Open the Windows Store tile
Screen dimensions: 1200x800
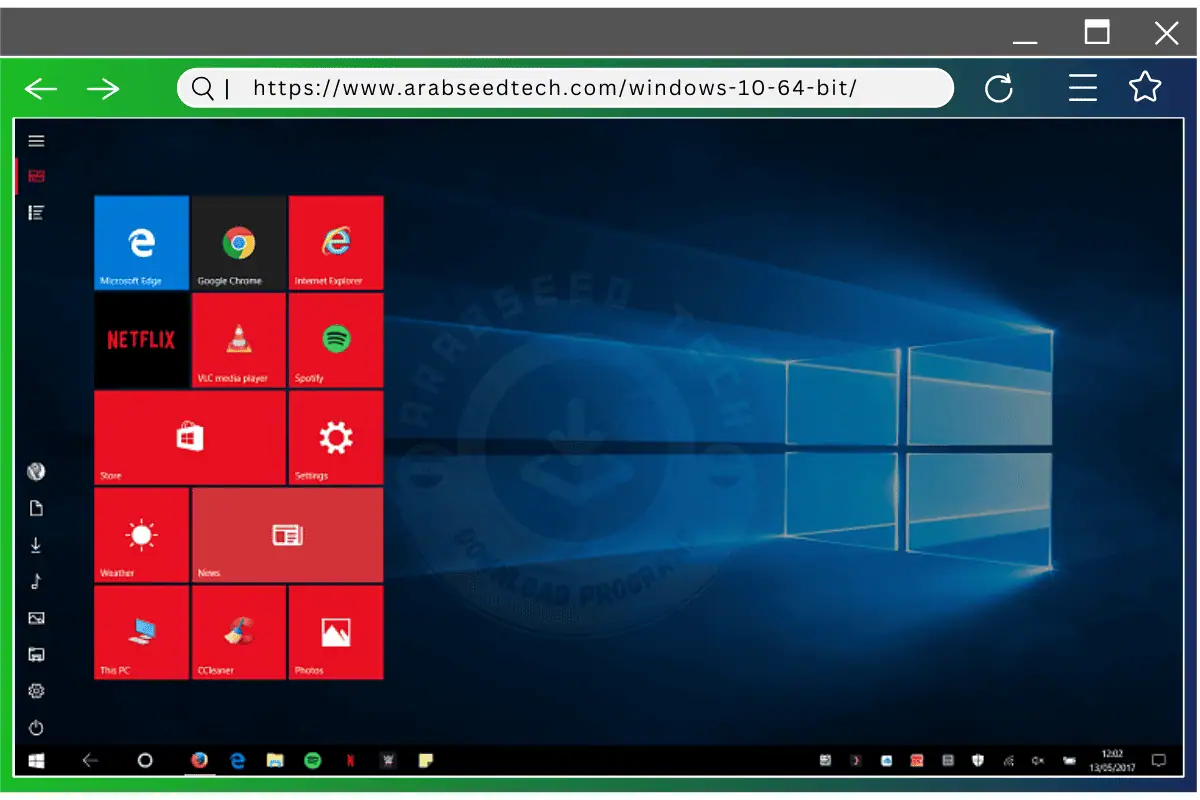[x=188, y=436]
